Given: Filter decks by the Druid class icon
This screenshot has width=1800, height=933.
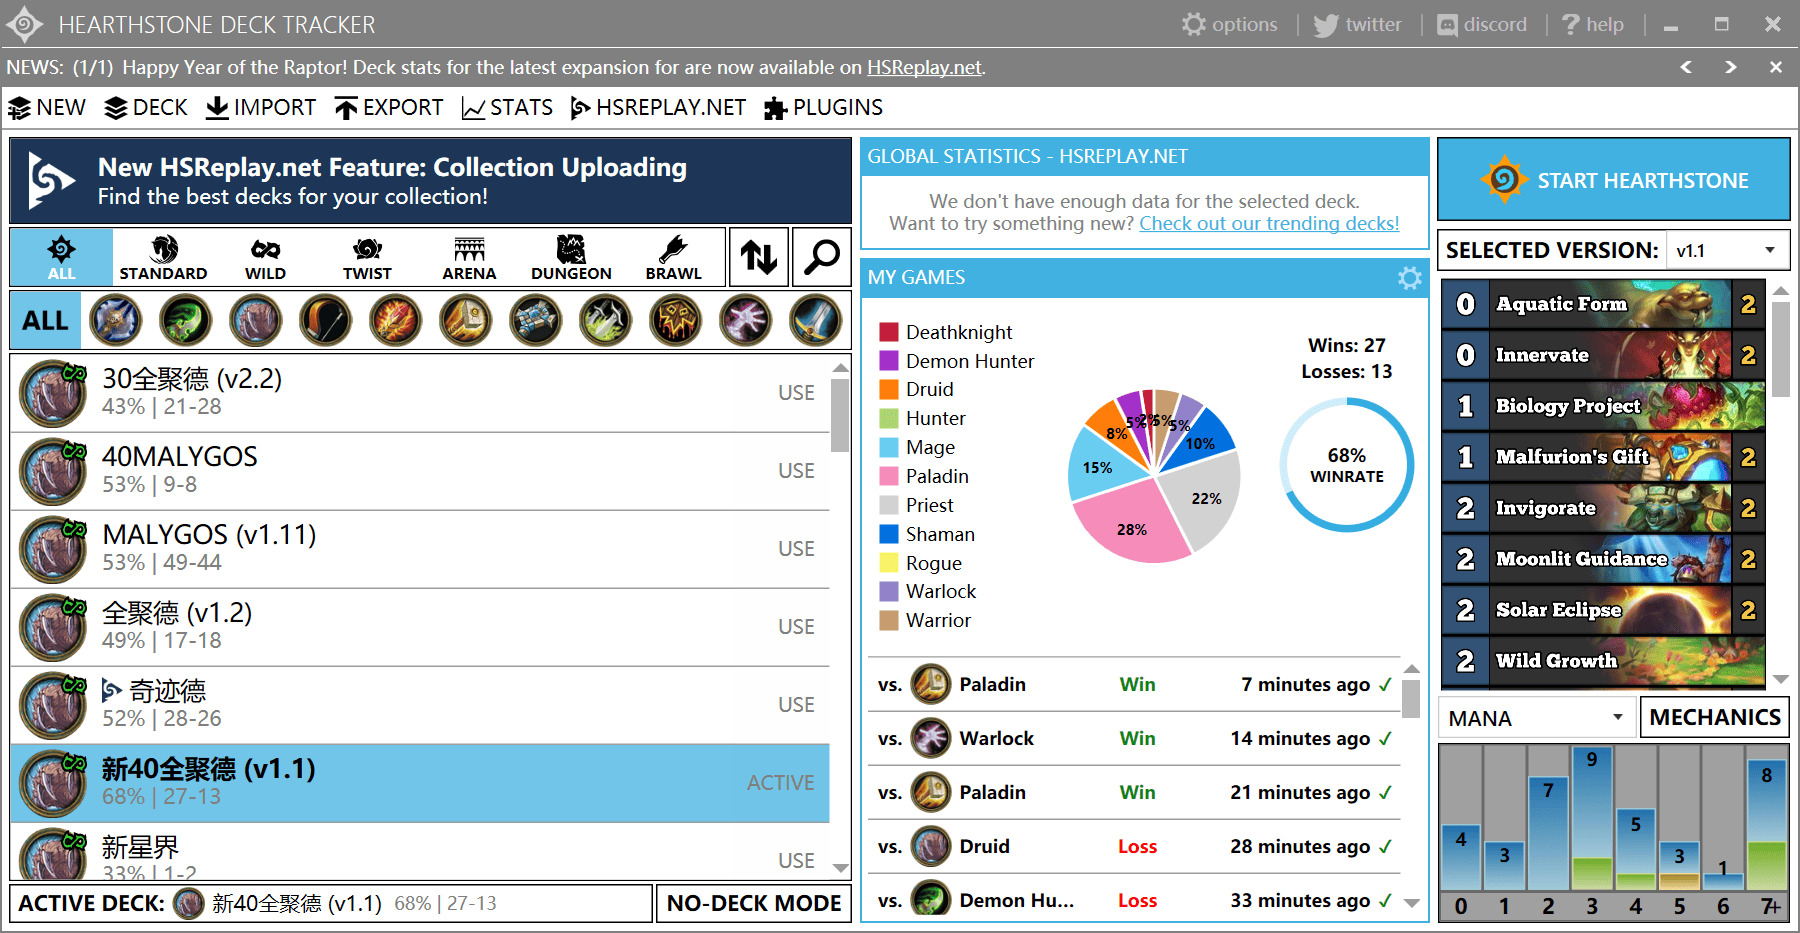Looking at the screenshot, I should [x=256, y=321].
